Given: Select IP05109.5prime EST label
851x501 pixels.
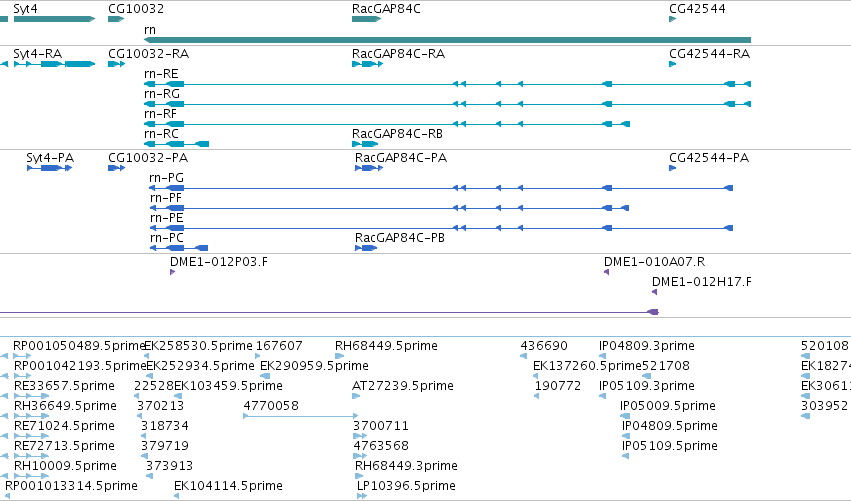Looking at the screenshot, I should 670,447.
